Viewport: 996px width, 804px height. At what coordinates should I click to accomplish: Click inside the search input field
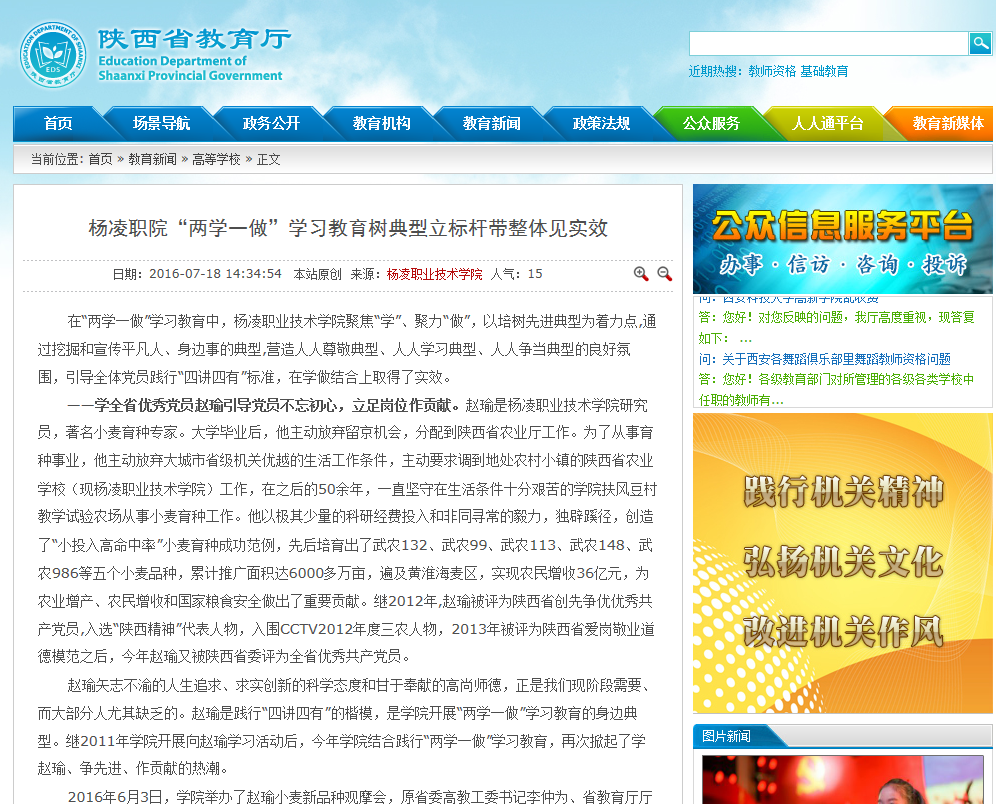[828, 43]
